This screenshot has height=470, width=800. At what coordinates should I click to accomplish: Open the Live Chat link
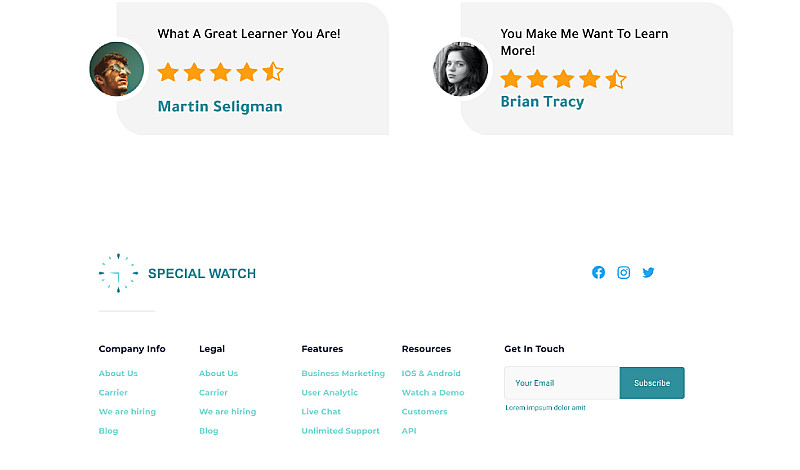click(321, 412)
